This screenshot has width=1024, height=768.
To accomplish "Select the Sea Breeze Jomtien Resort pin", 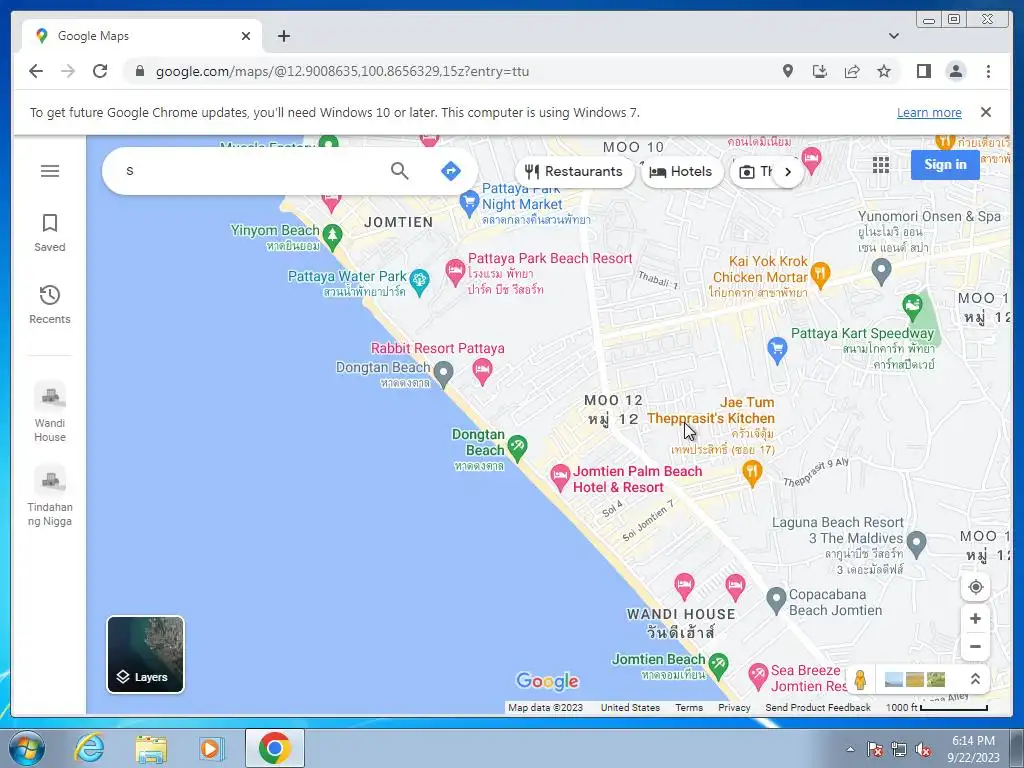I will pos(758,677).
